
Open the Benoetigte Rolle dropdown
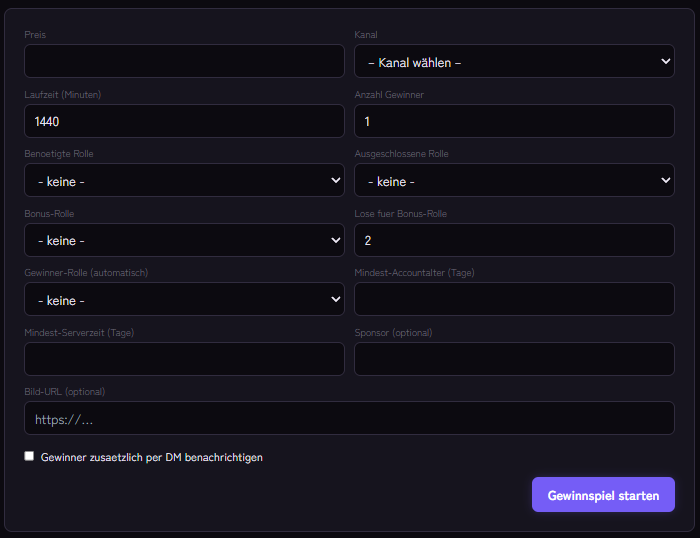point(184,180)
